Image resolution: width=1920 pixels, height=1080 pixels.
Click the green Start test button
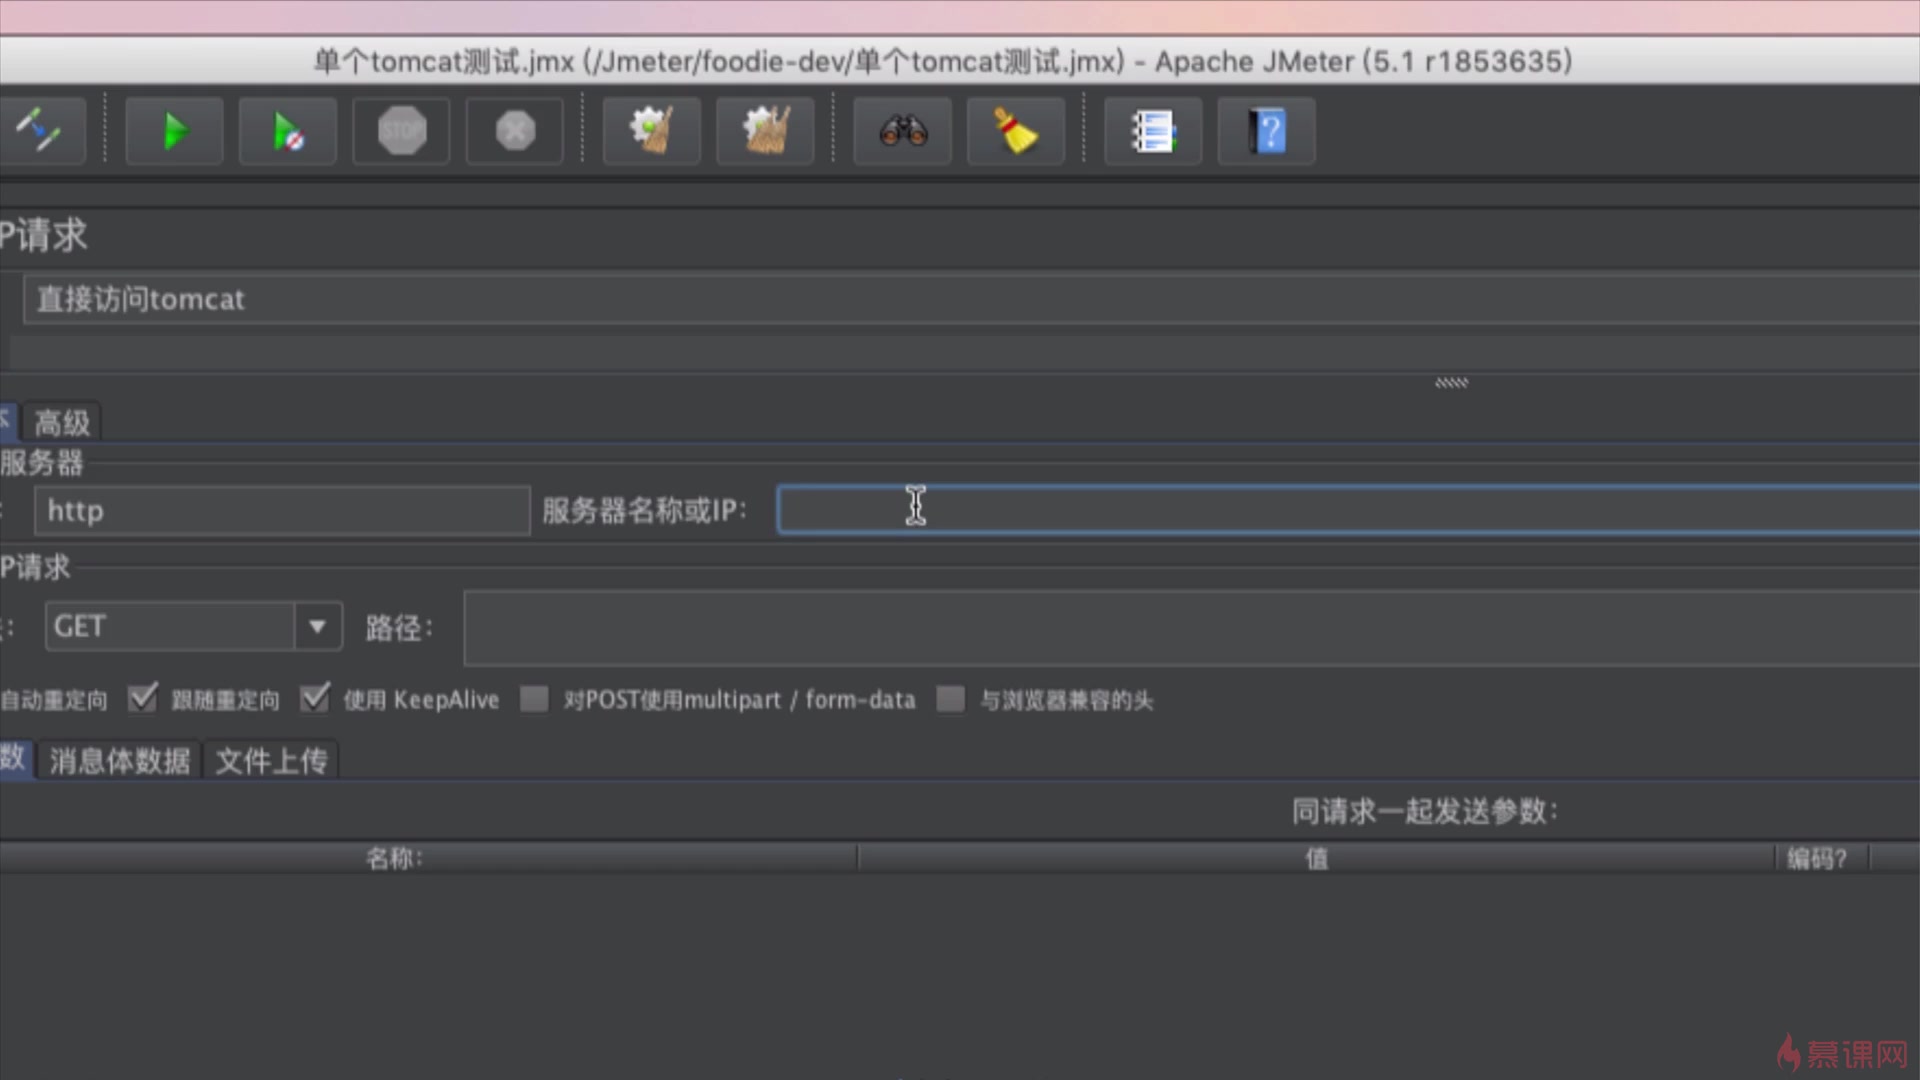[174, 131]
